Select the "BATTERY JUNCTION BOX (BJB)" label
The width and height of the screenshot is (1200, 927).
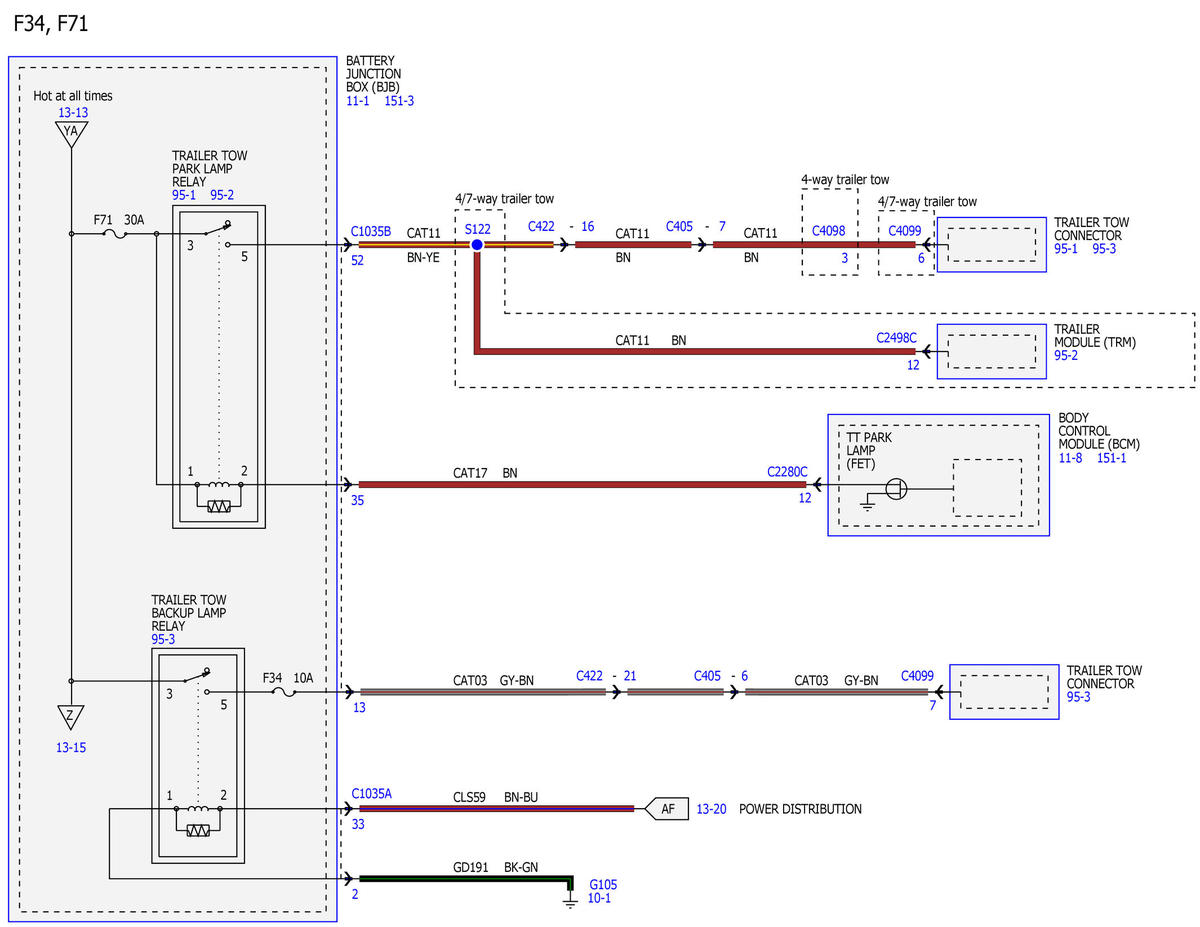pos(375,74)
